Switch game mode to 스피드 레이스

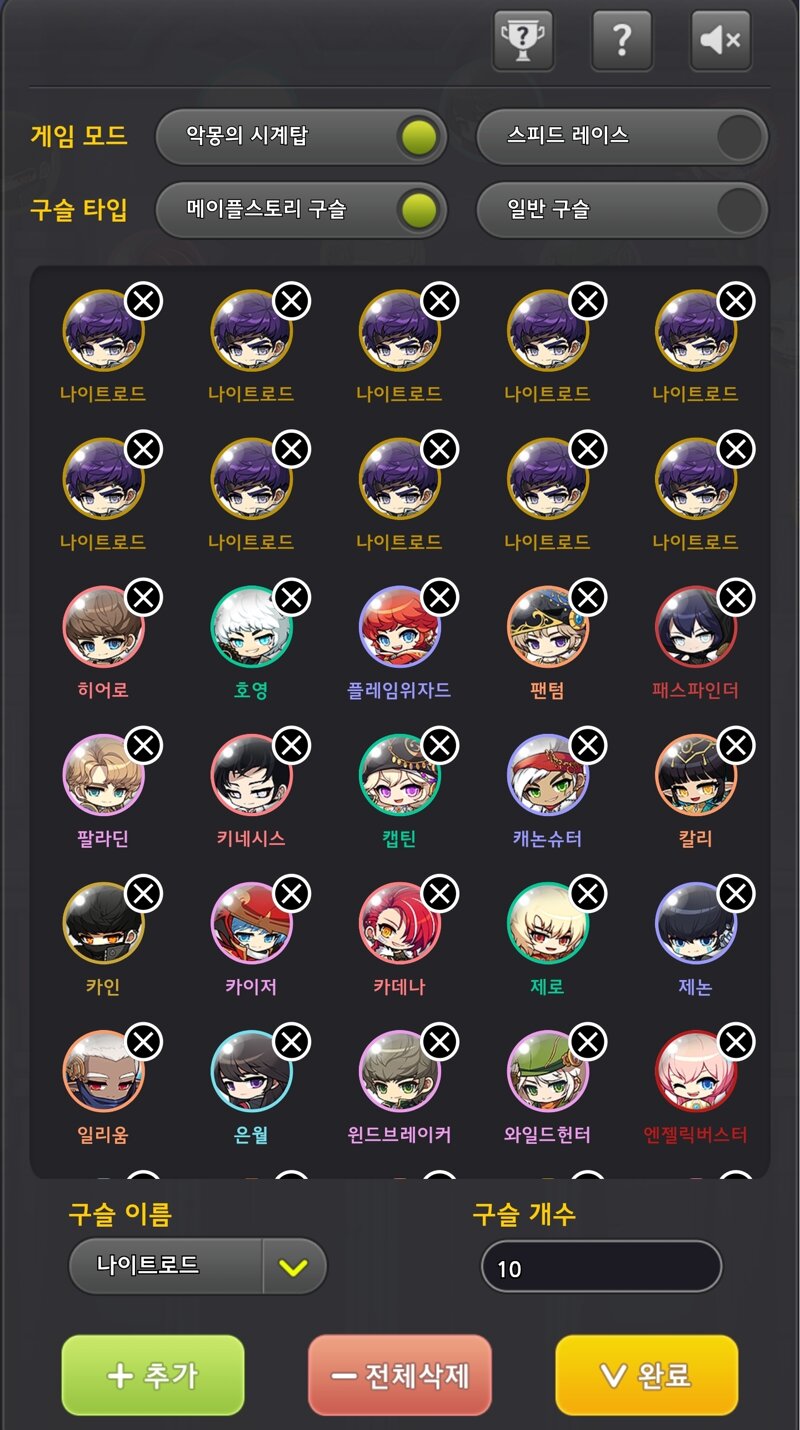[622, 137]
